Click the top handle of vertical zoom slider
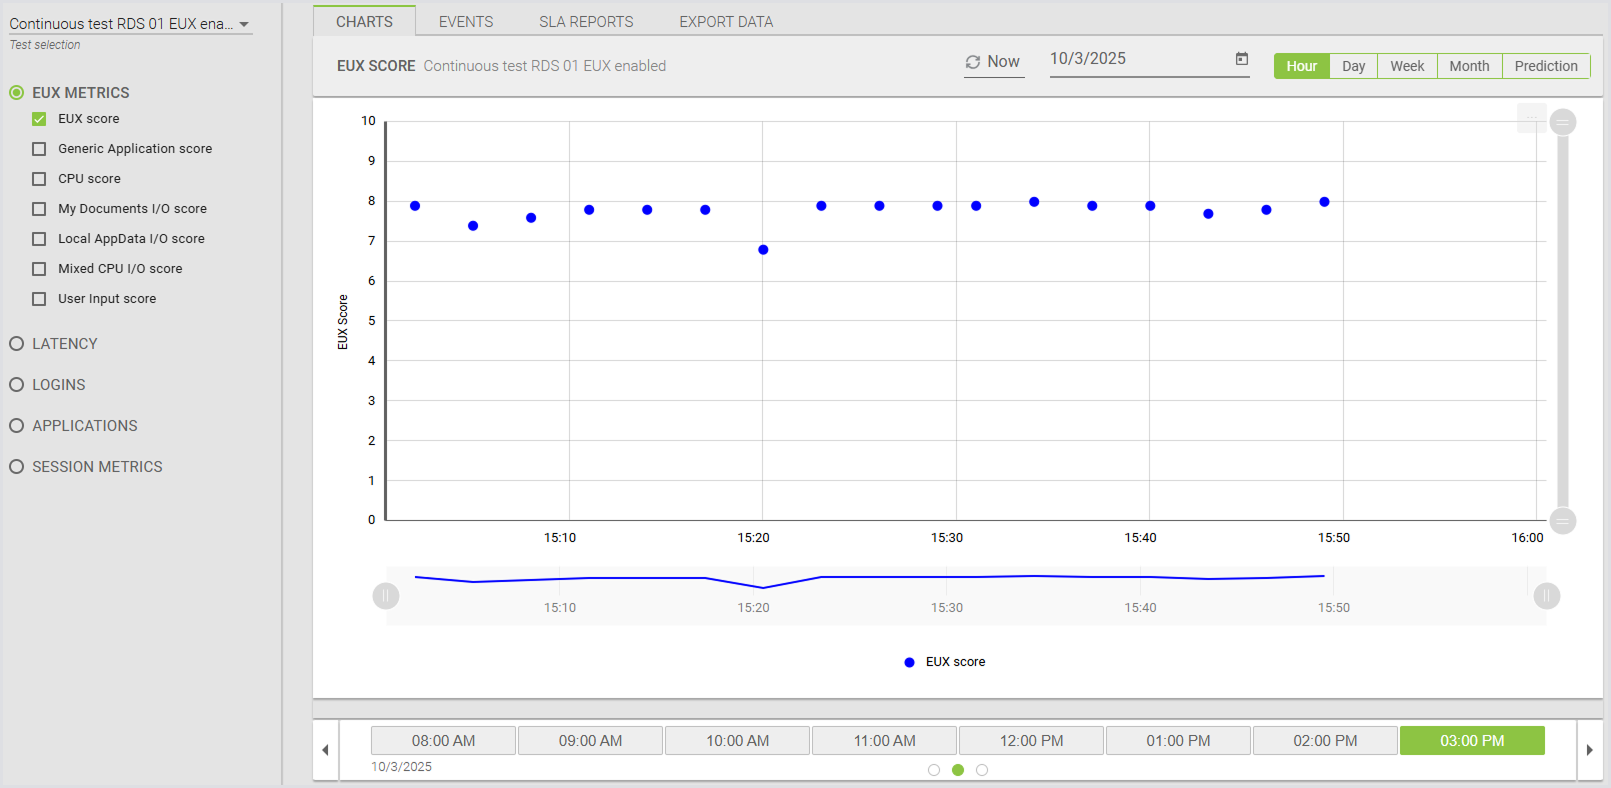 (1562, 122)
